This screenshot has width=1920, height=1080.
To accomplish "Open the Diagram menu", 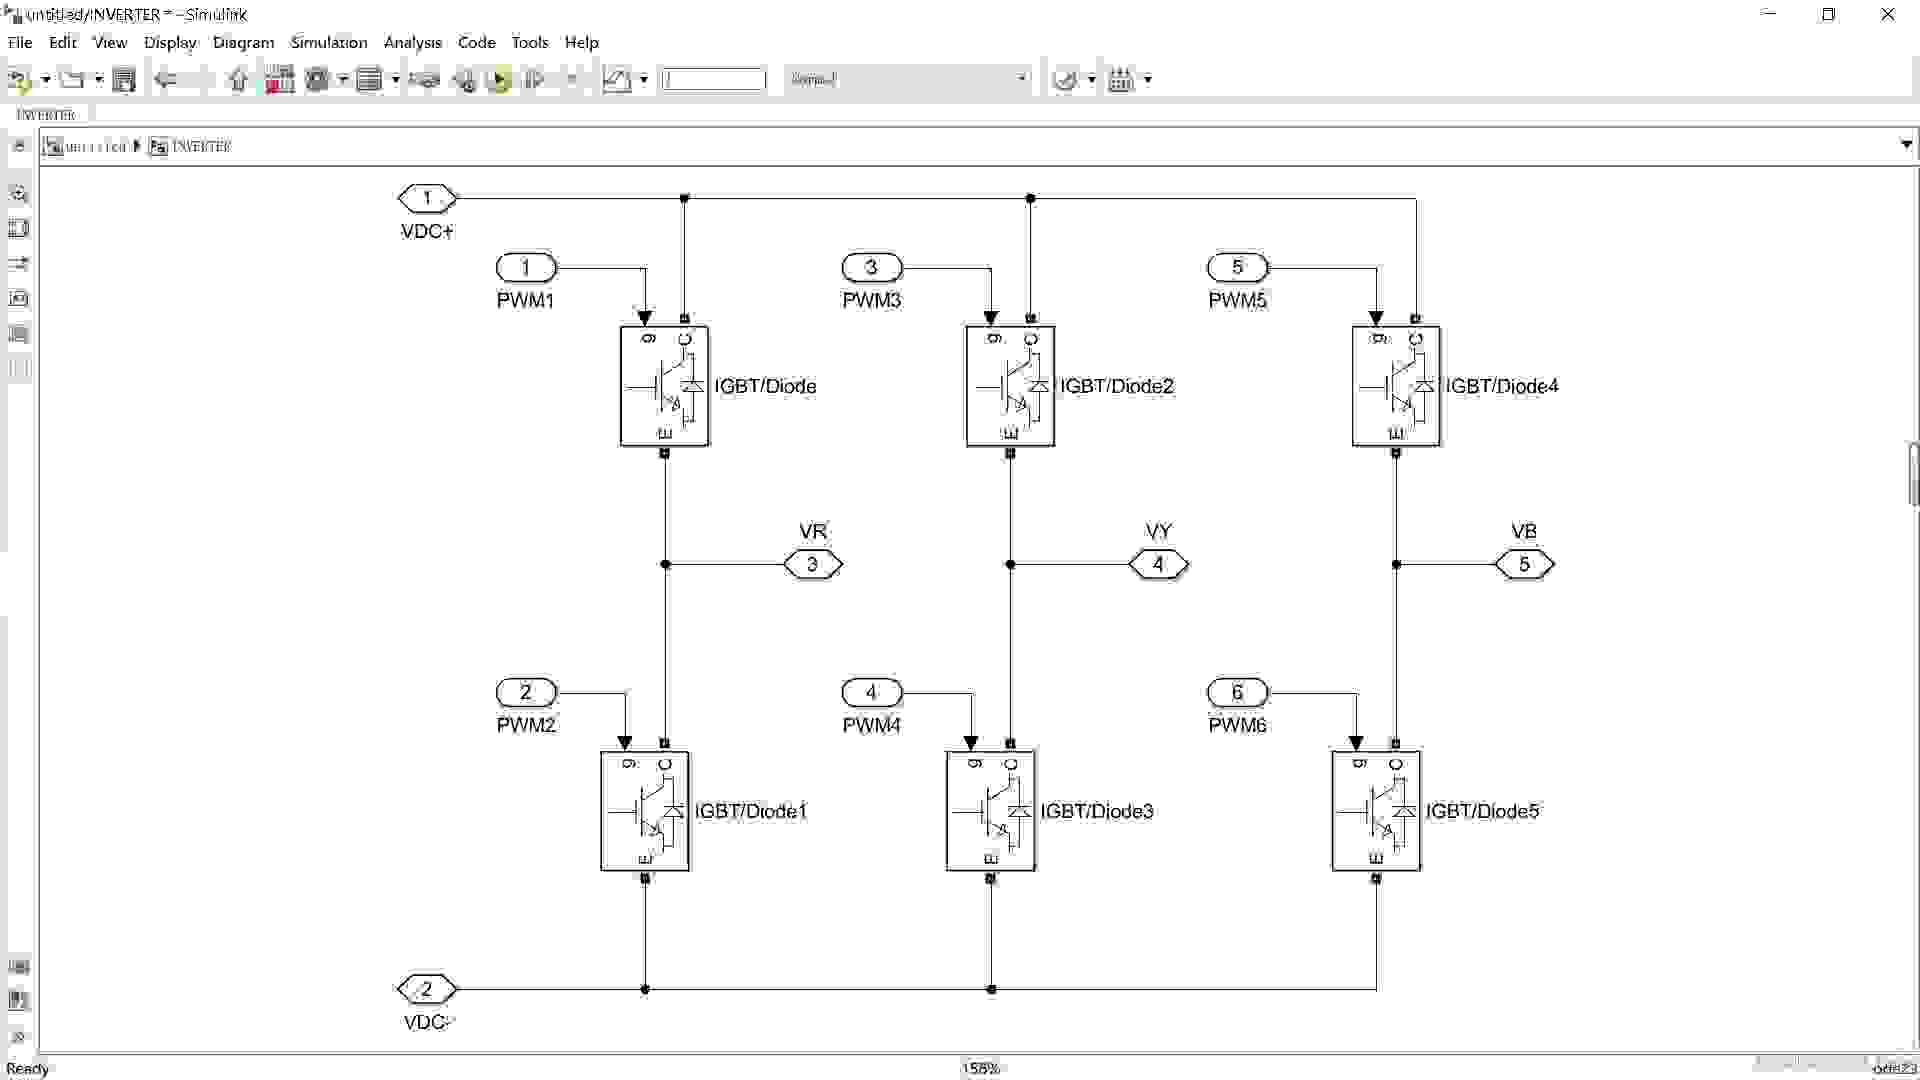I will pos(243,42).
